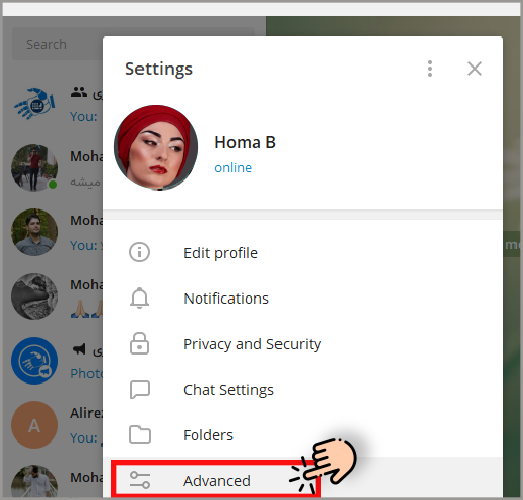Open Notifications settings
The image size is (523, 500).
tap(303, 298)
